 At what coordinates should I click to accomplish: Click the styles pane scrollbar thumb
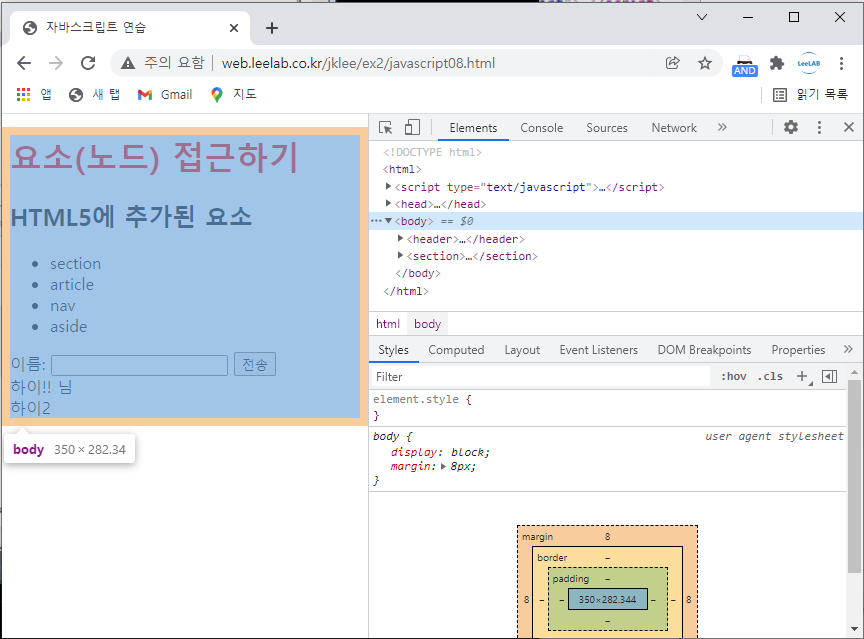(x=854, y=476)
